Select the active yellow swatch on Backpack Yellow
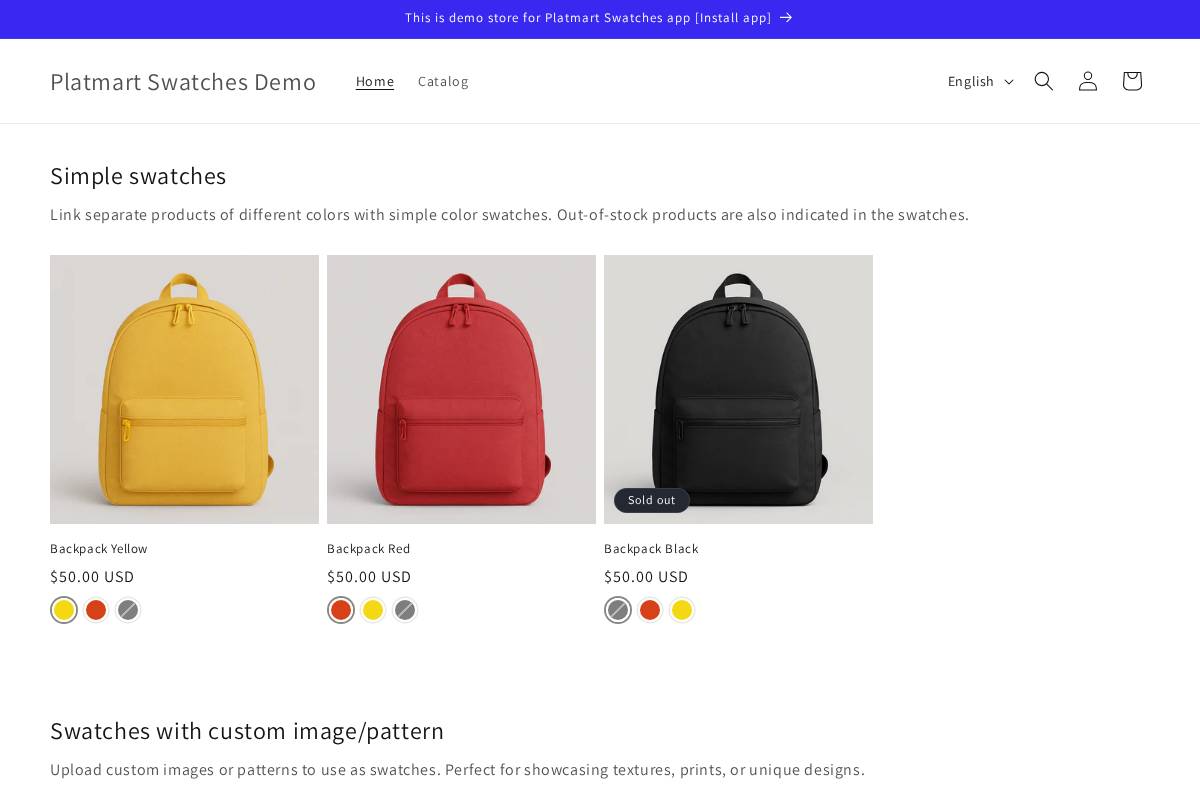 coord(64,610)
